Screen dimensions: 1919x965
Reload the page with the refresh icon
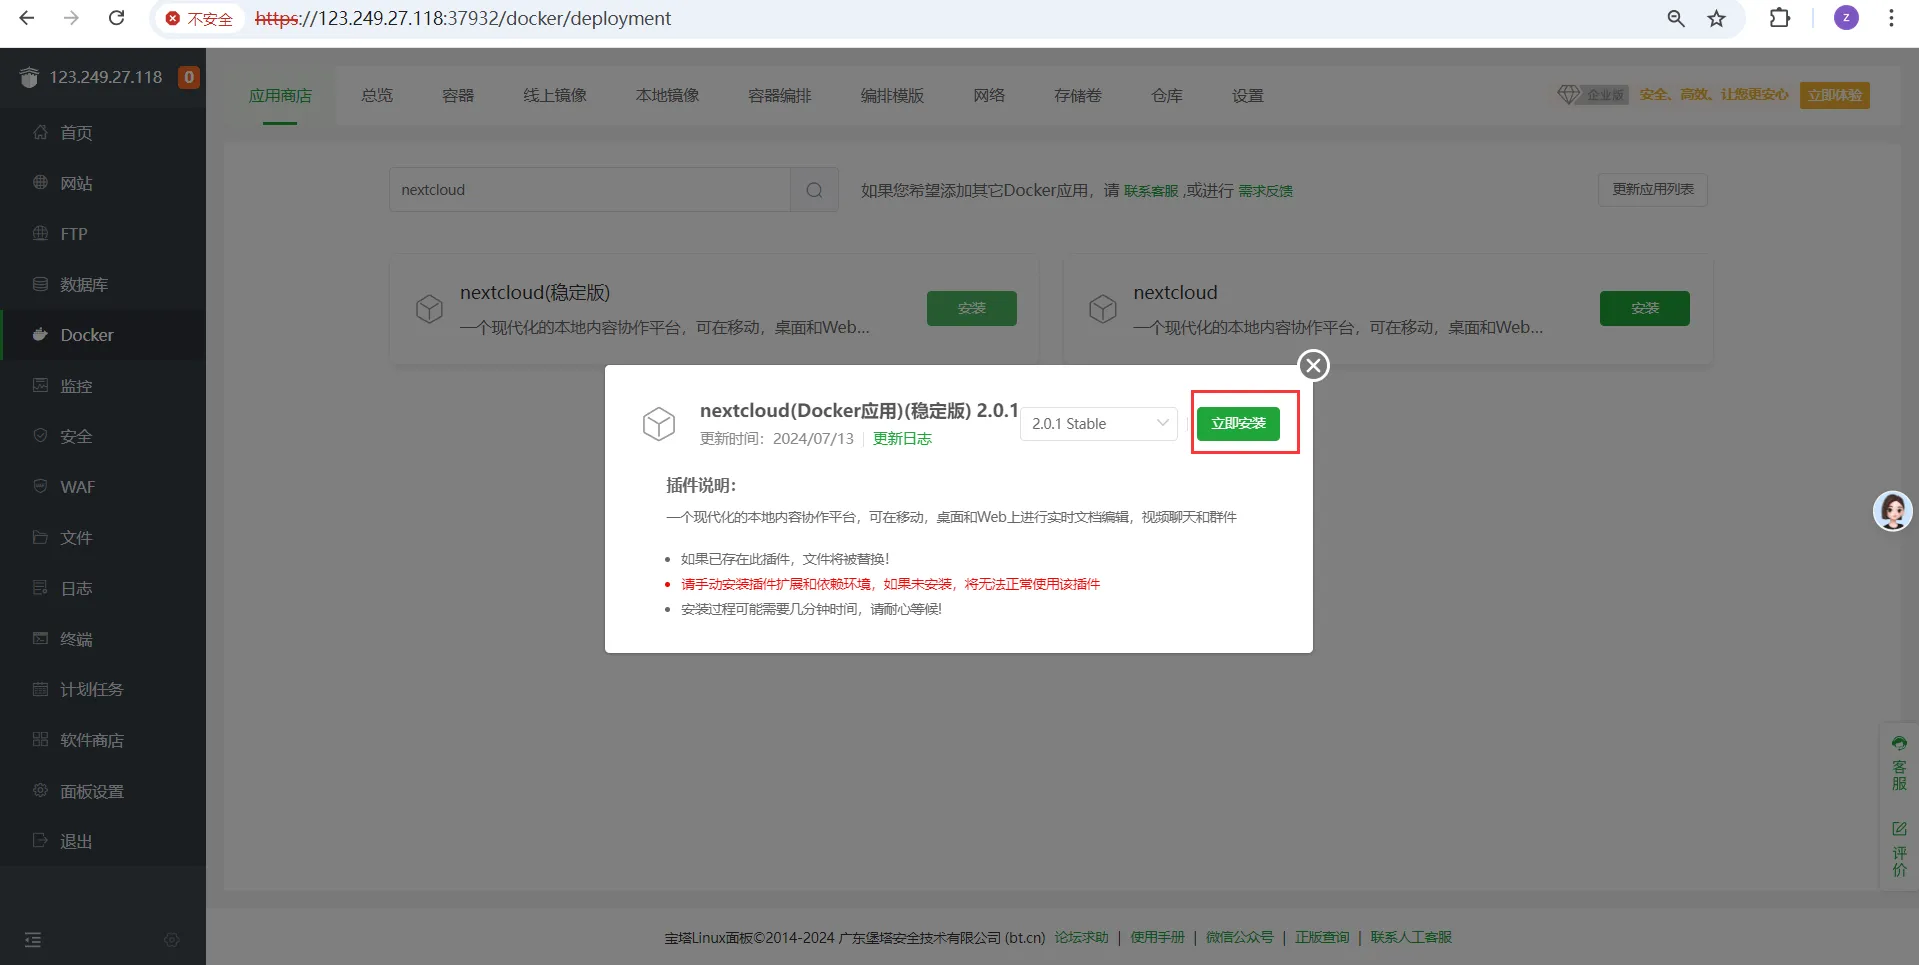(117, 18)
